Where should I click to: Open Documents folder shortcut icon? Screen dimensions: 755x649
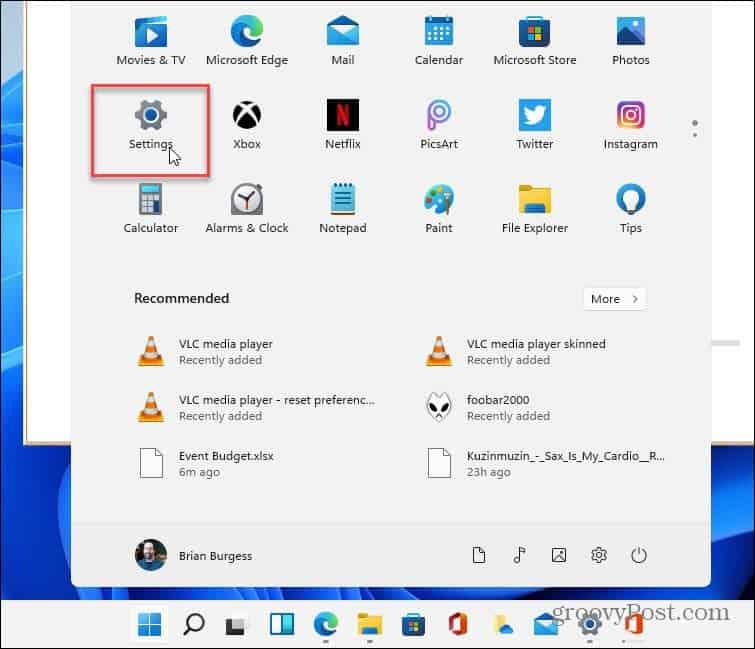pyautogui.click(x=479, y=555)
